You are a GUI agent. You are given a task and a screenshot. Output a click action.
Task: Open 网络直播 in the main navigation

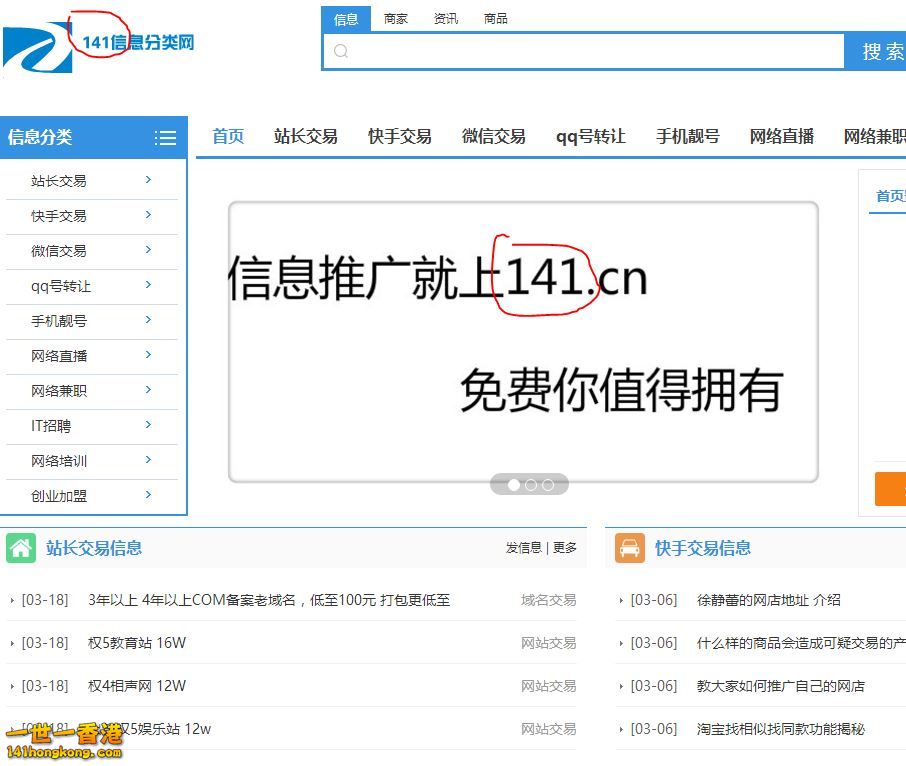point(782,136)
